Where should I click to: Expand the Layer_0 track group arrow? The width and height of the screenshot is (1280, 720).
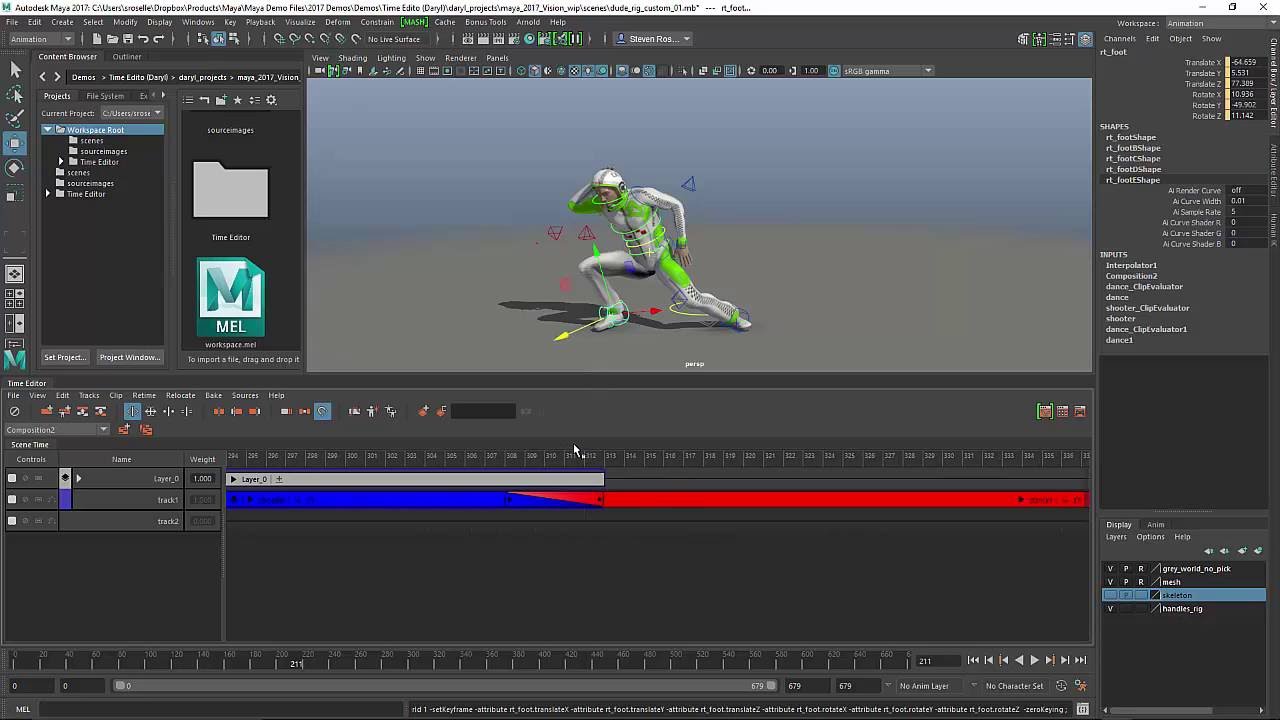point(79,478)
